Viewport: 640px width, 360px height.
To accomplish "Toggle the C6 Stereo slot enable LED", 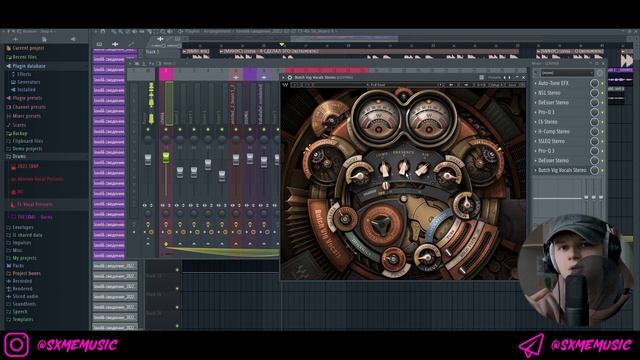I will point(602,122).
